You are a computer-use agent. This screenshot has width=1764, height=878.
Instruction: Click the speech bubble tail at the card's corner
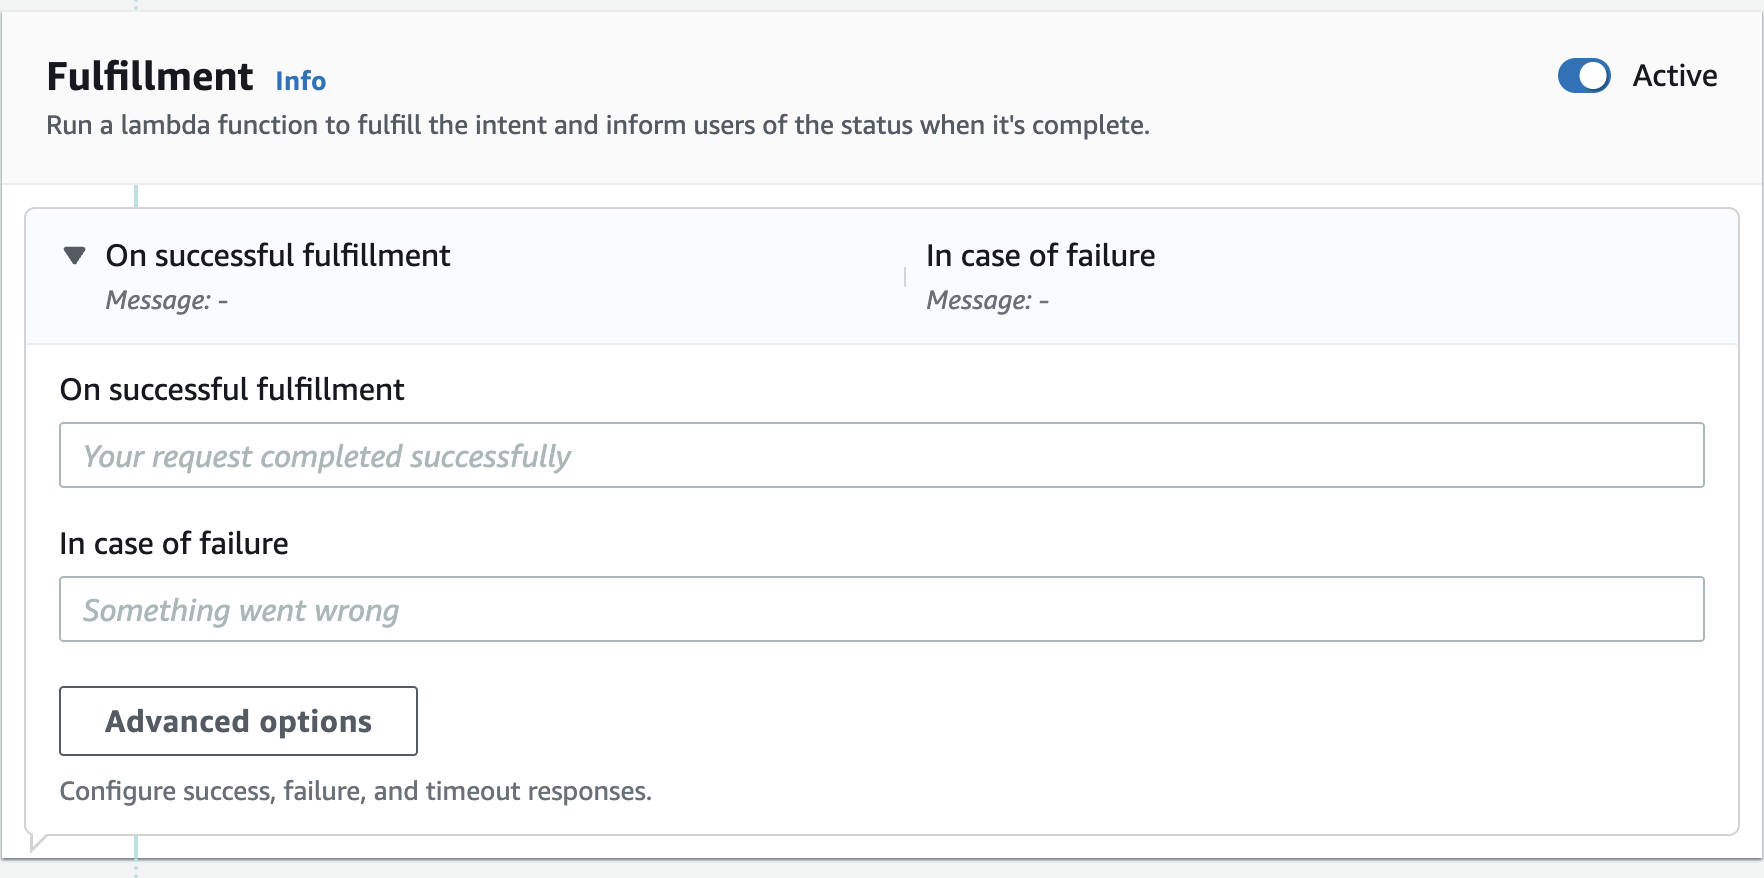(37, 843)
